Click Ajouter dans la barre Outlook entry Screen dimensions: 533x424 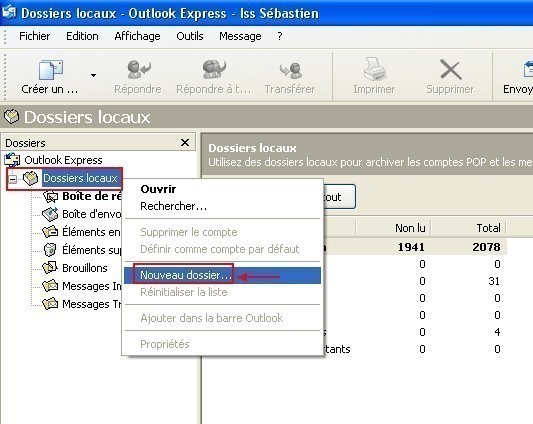[x=222, y=318]
